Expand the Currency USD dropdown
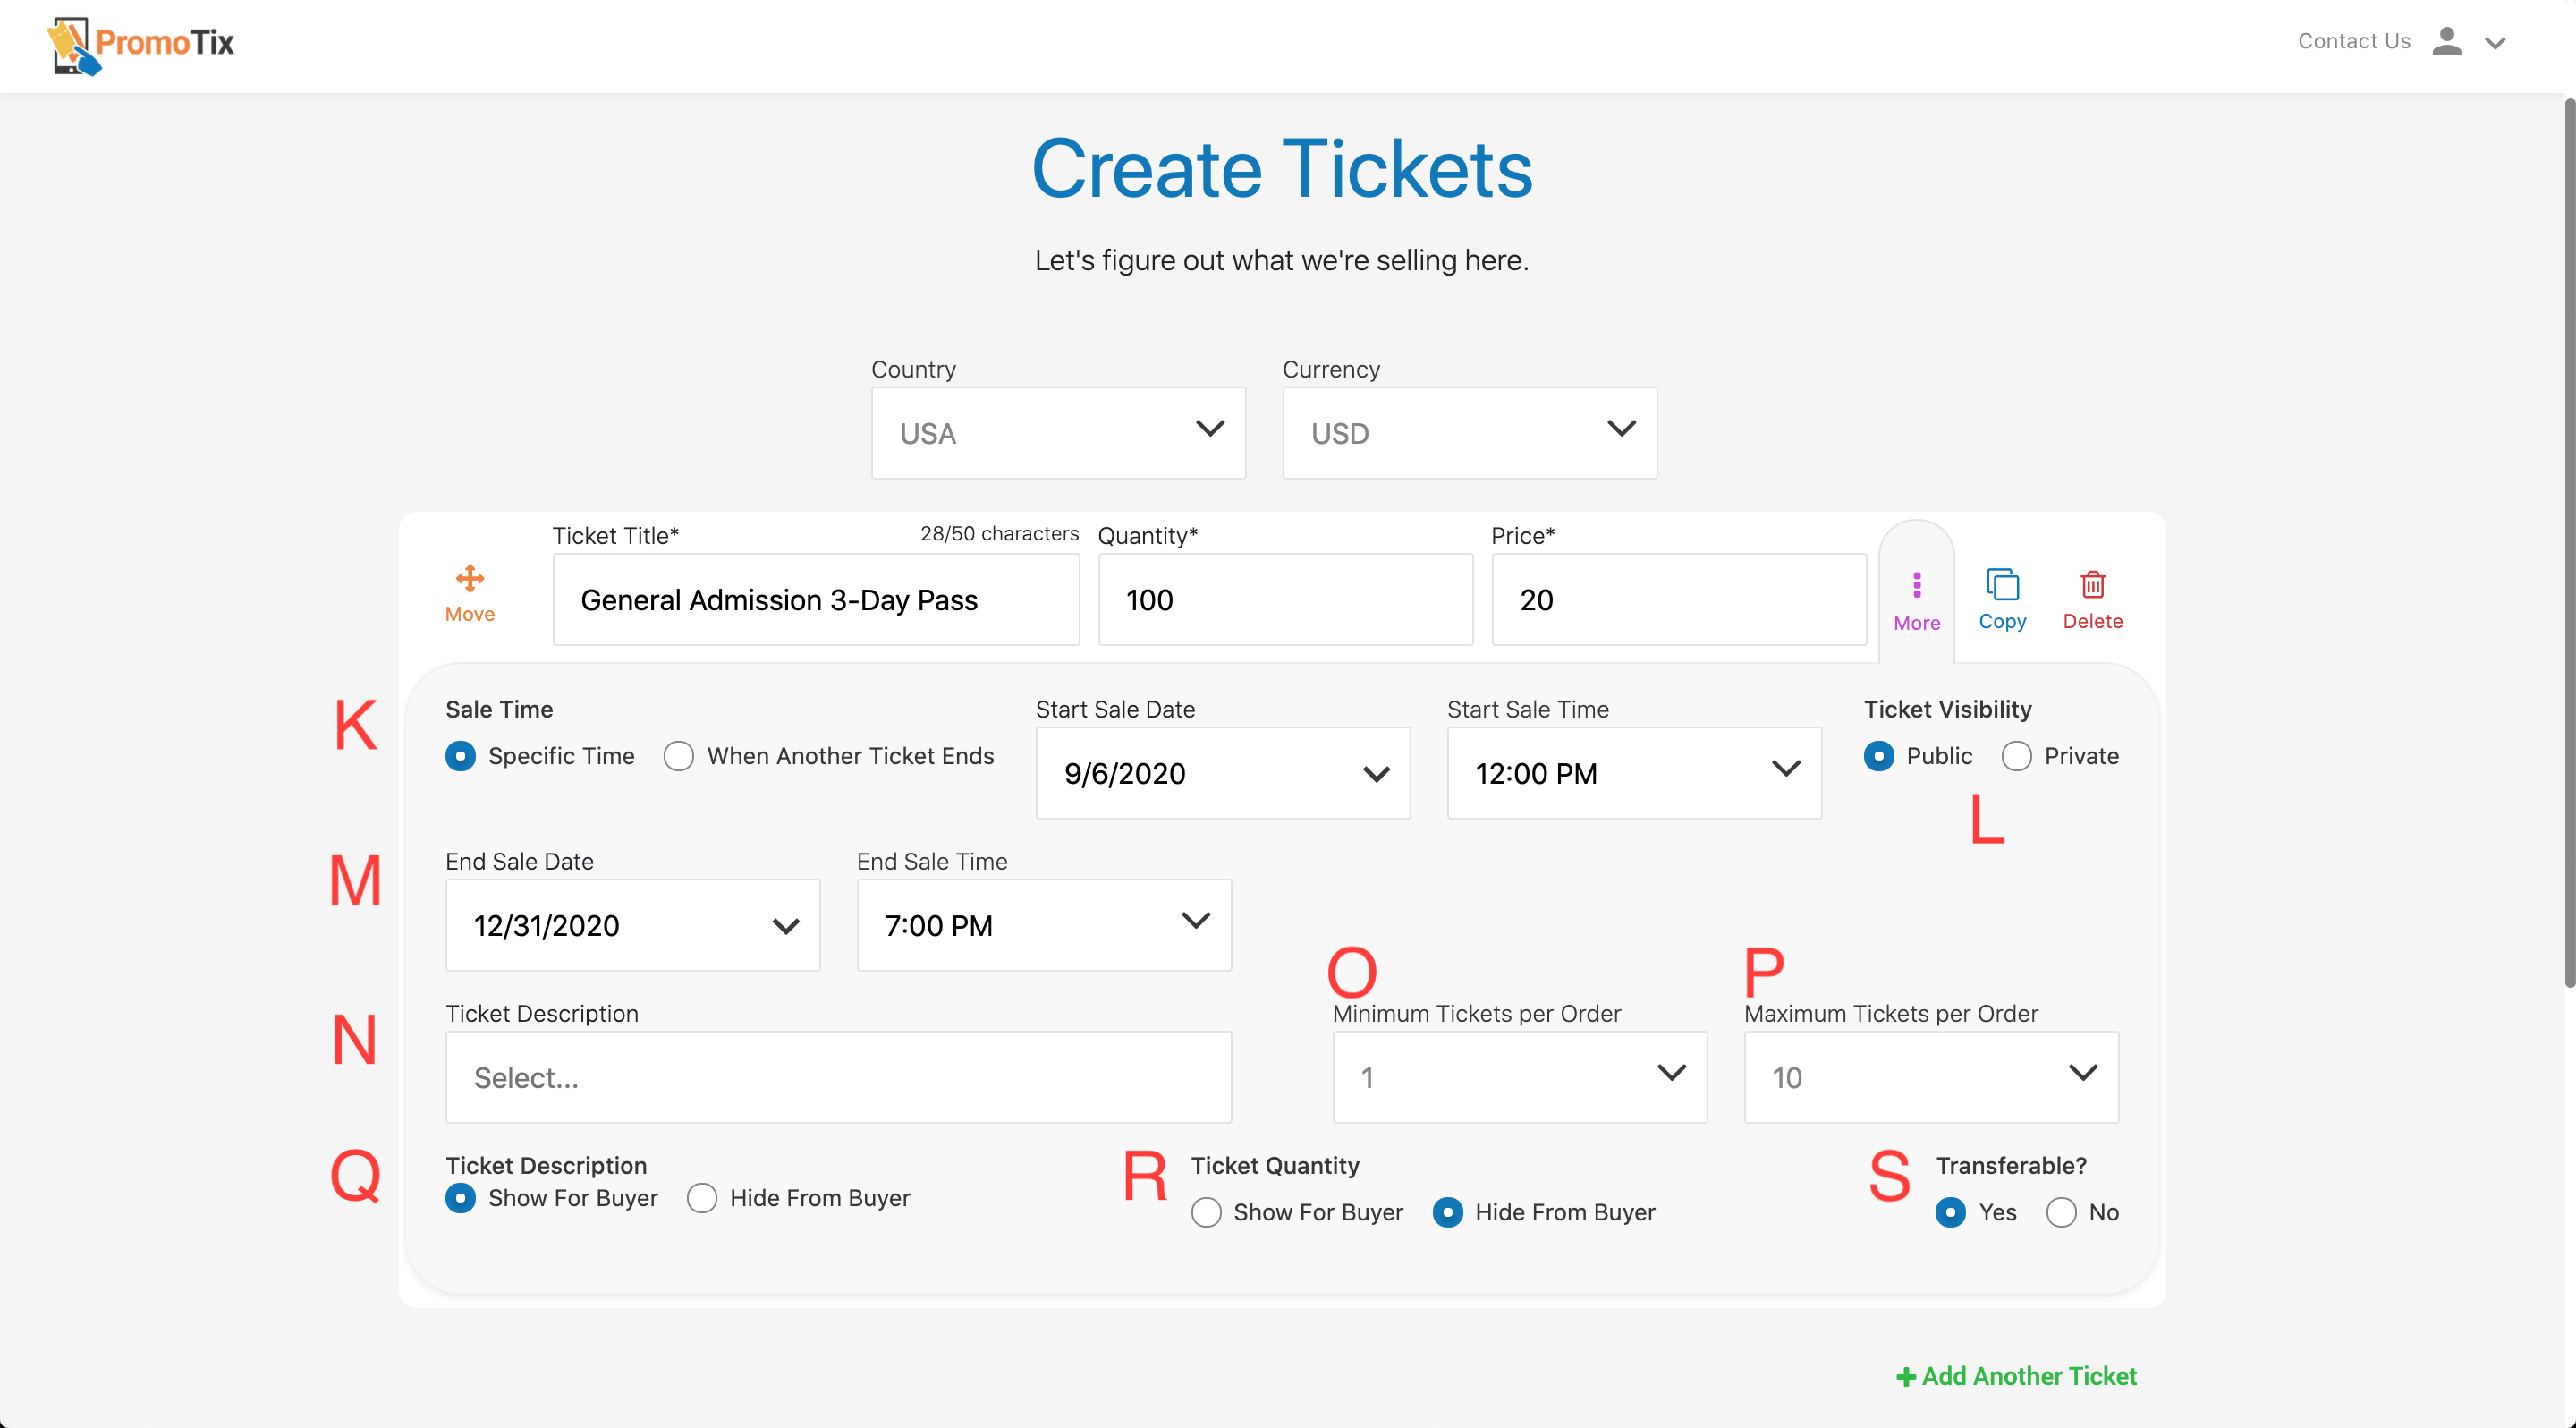 tap(1469, 433)
